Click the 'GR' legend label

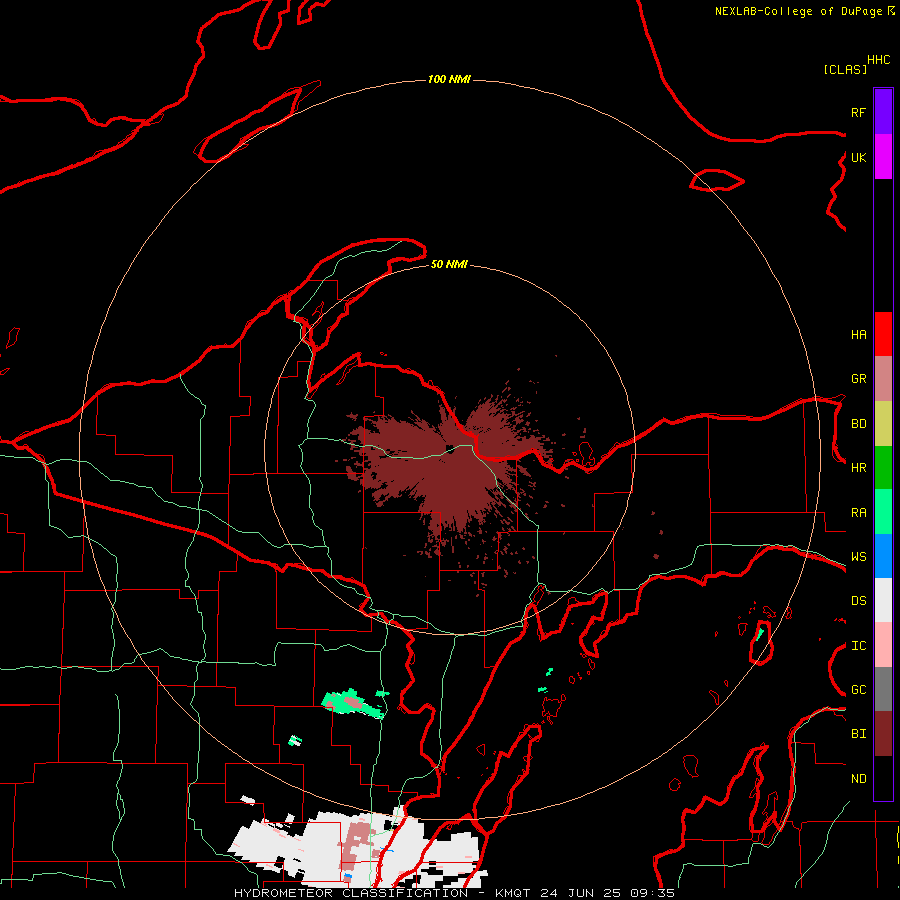(858, 379)
